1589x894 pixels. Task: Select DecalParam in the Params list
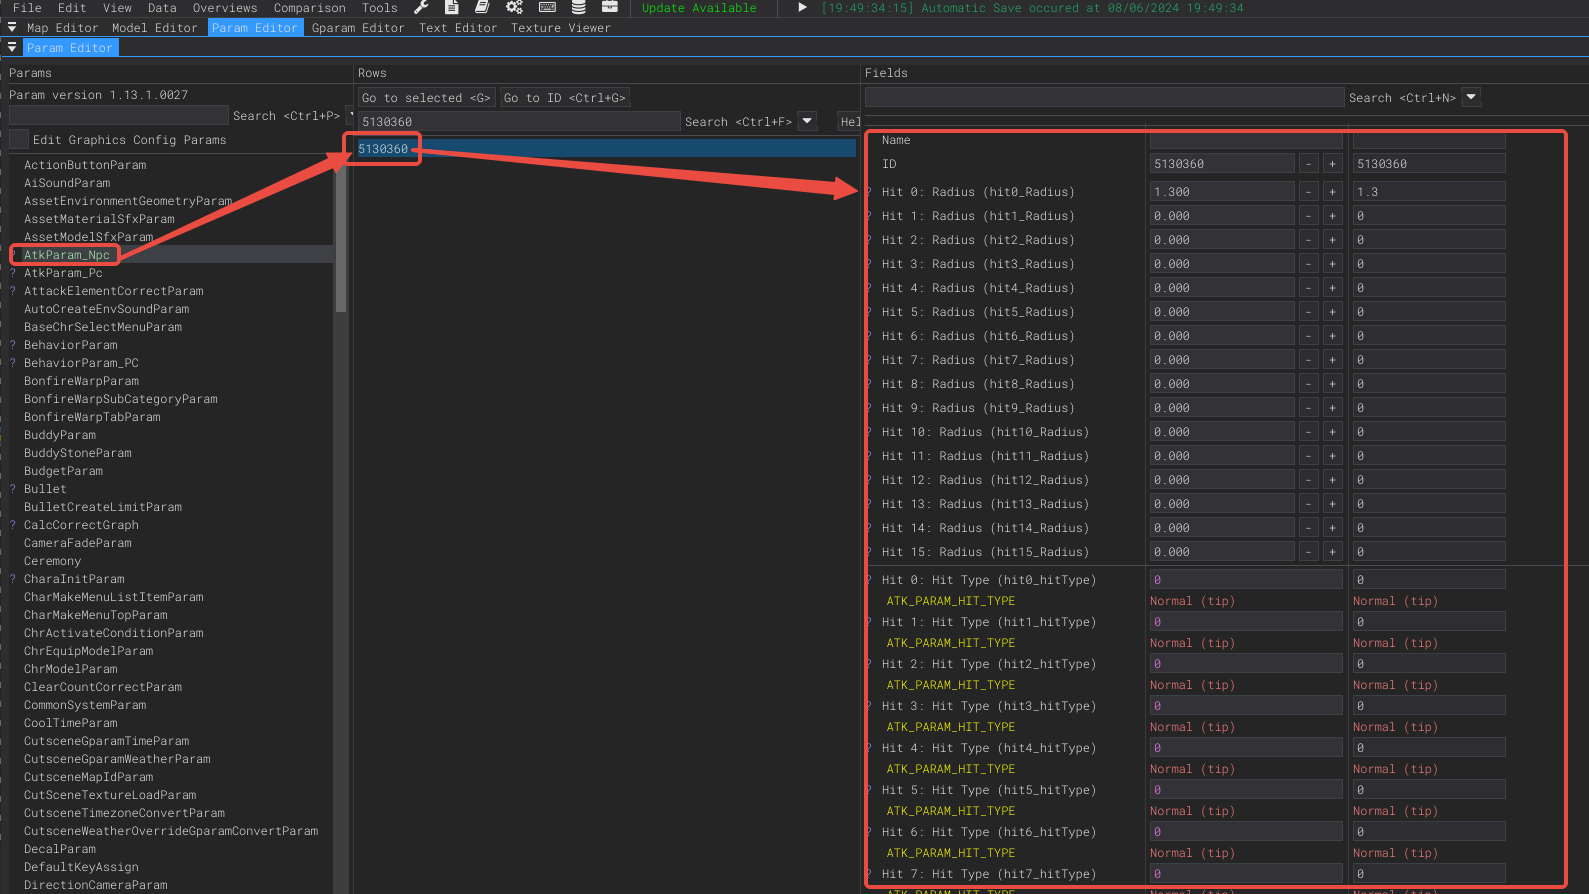(x=60, y=849)
